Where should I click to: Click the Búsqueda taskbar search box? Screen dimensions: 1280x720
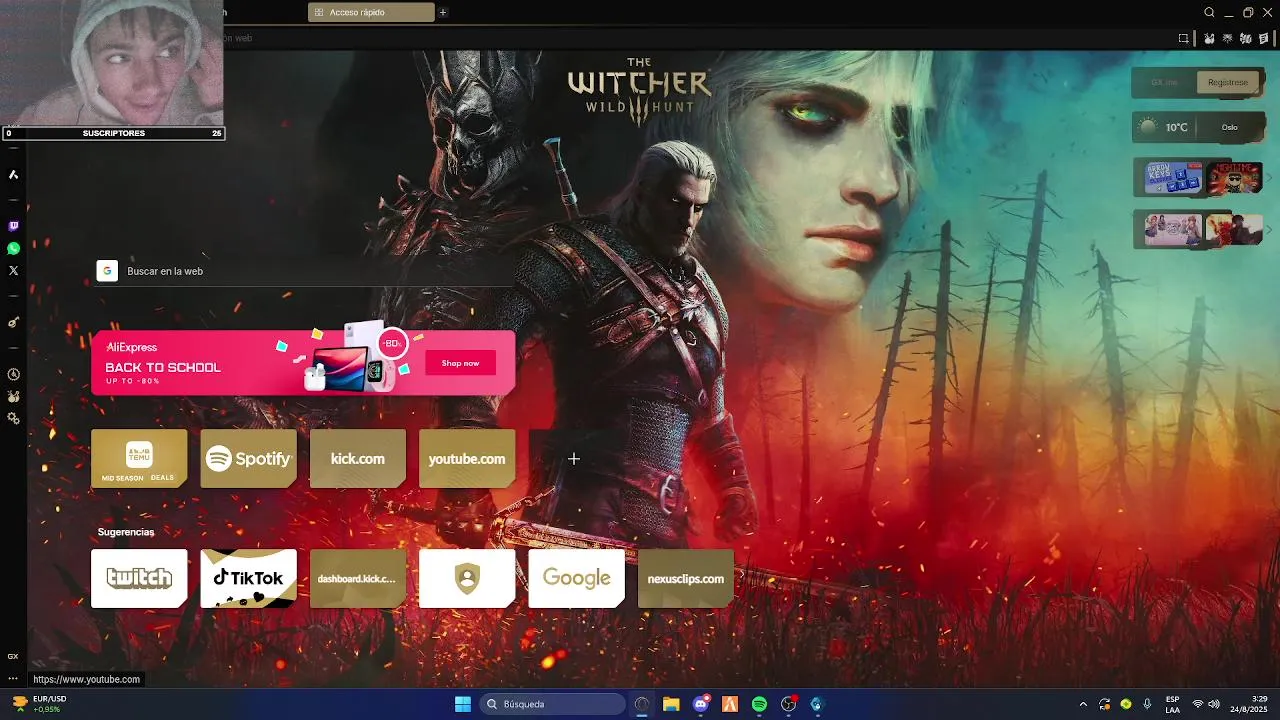click(x=552, y=704)
